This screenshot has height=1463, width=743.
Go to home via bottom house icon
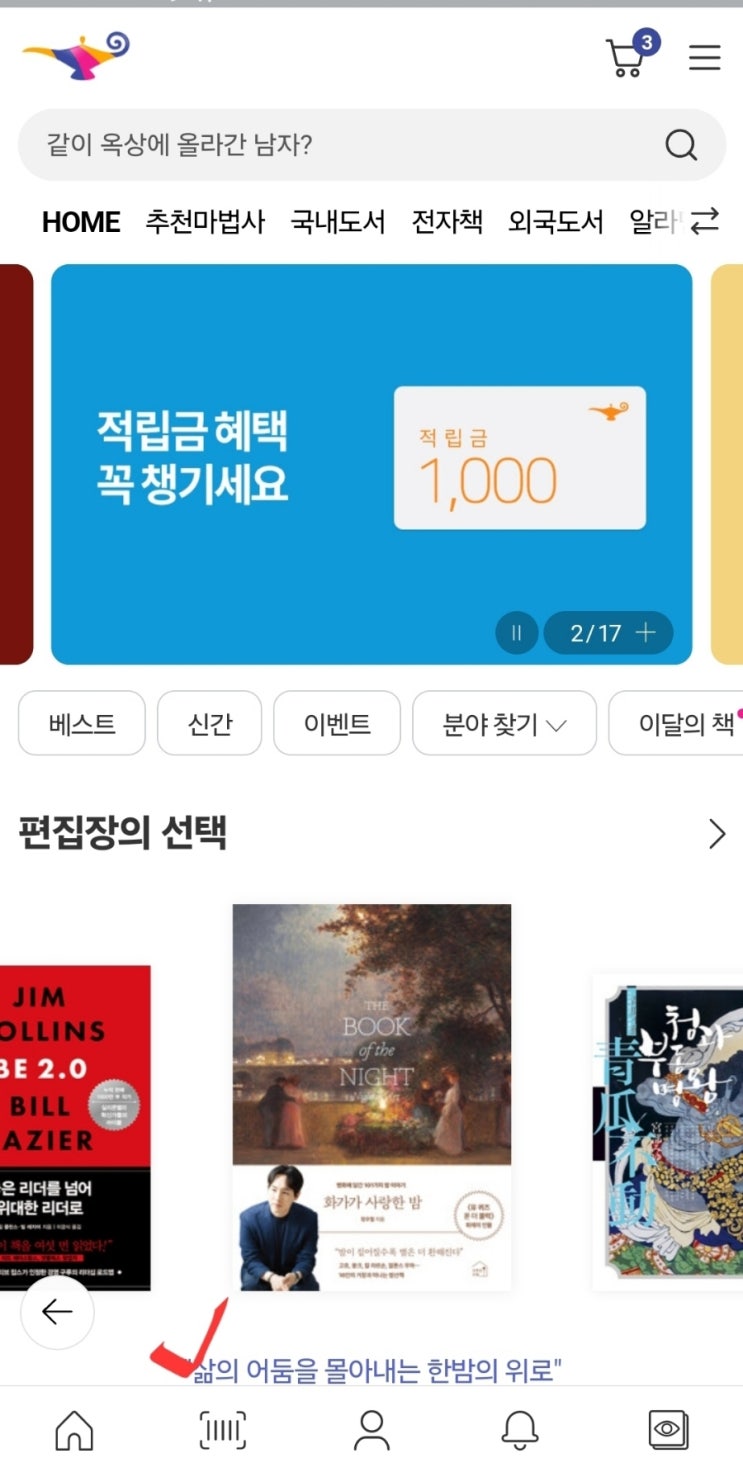pos(75,1430)
